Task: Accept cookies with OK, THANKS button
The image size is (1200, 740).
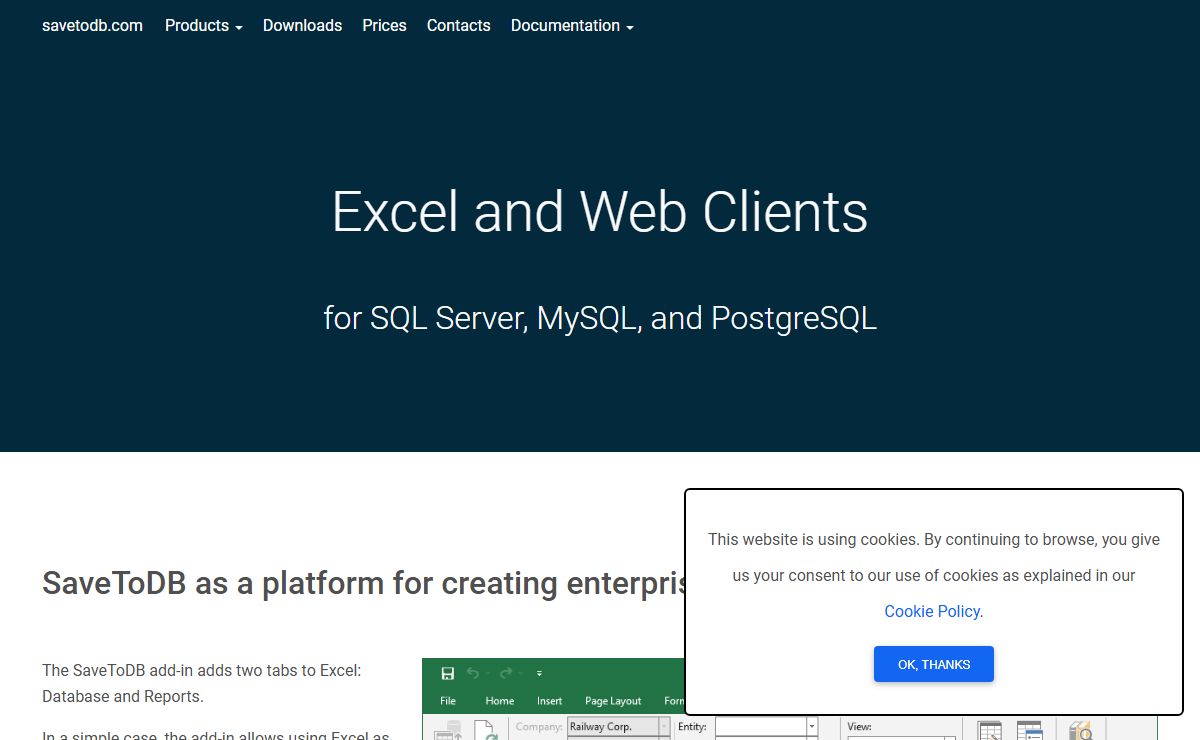Action: [934, 664]
